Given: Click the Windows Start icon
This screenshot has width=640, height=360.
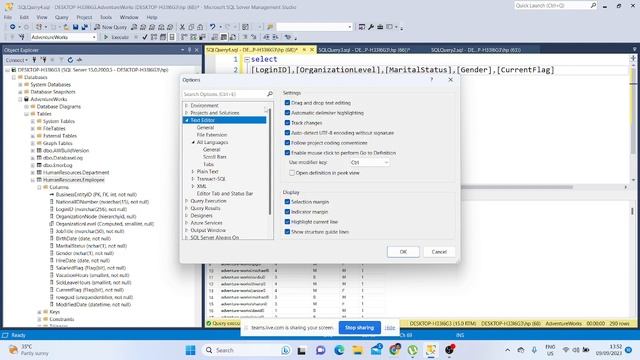Looking at the screenshot, I should tap(190, 350).
